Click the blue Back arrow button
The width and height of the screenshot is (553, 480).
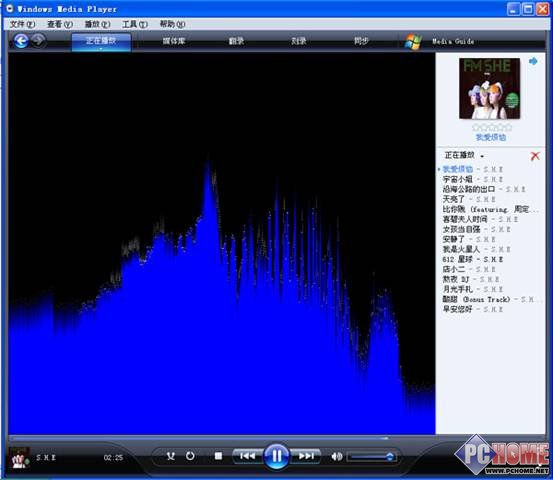pyautogui.click(x=21, y=41)
